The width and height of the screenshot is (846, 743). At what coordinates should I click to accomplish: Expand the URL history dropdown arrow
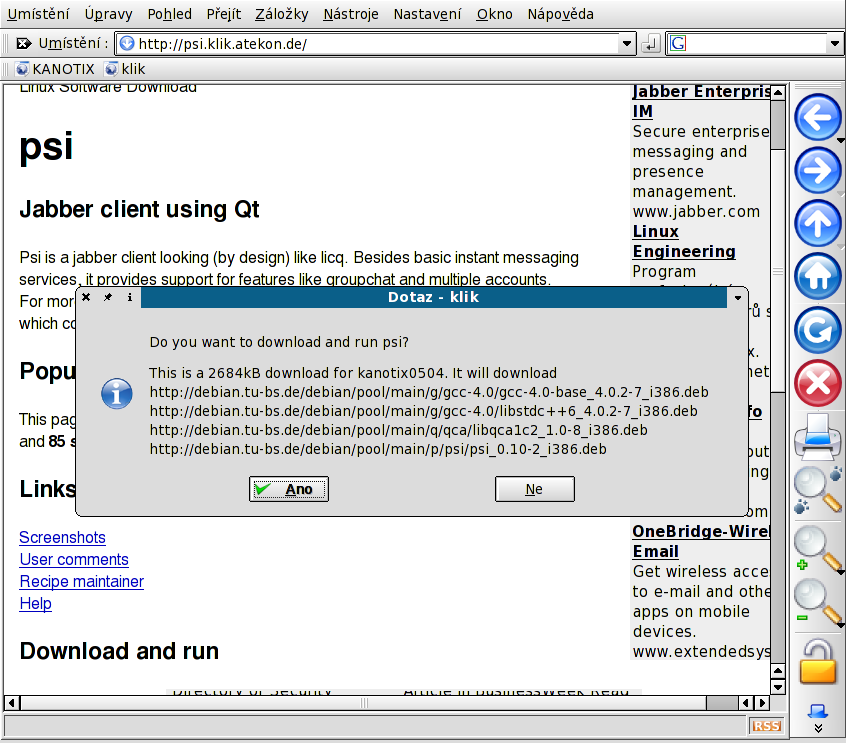point(626,44)
